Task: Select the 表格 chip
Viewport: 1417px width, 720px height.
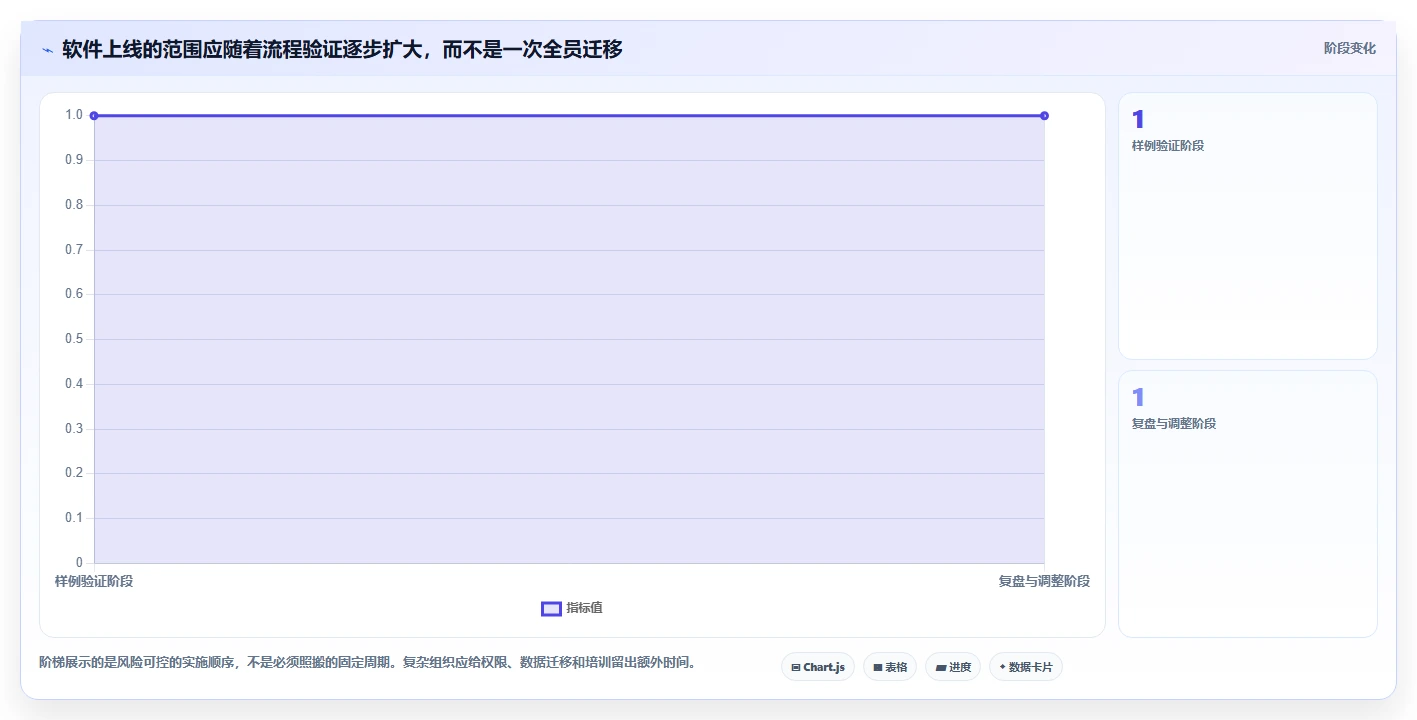Action: [x=890, y=667]
